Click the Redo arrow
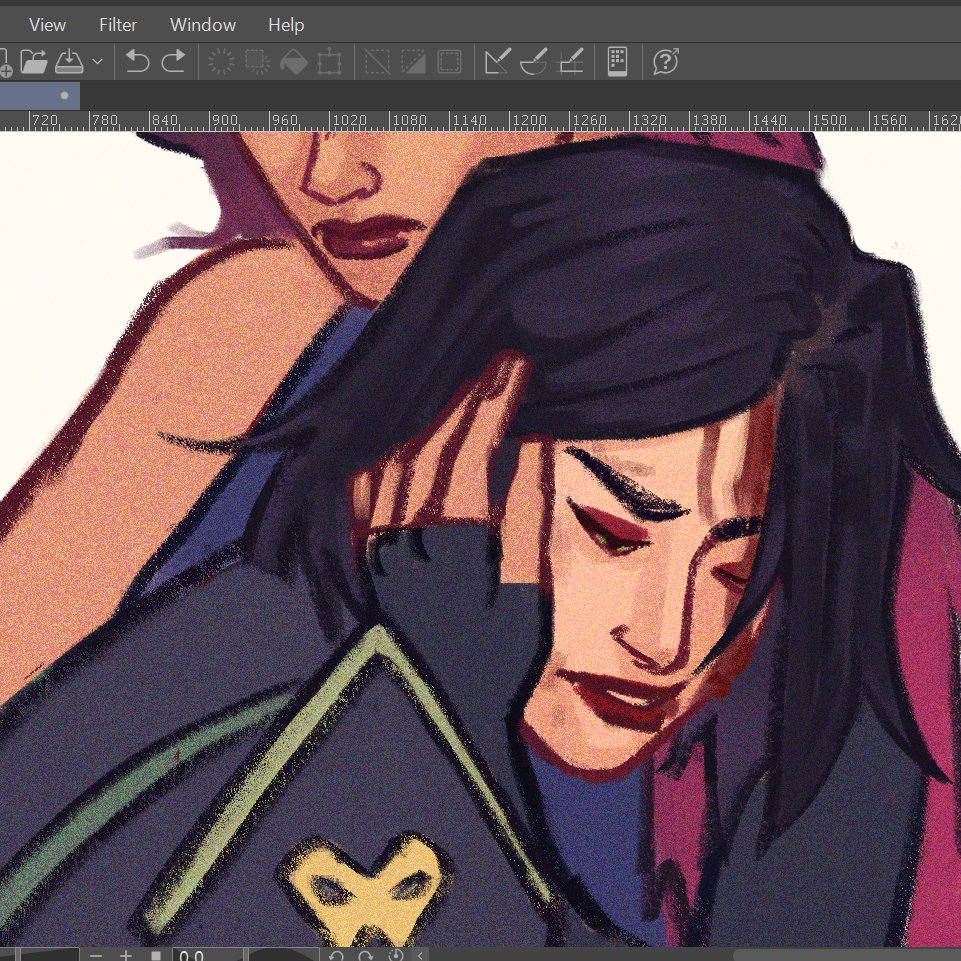The width and height of the screenshot is (961, 961). point(173,62)
